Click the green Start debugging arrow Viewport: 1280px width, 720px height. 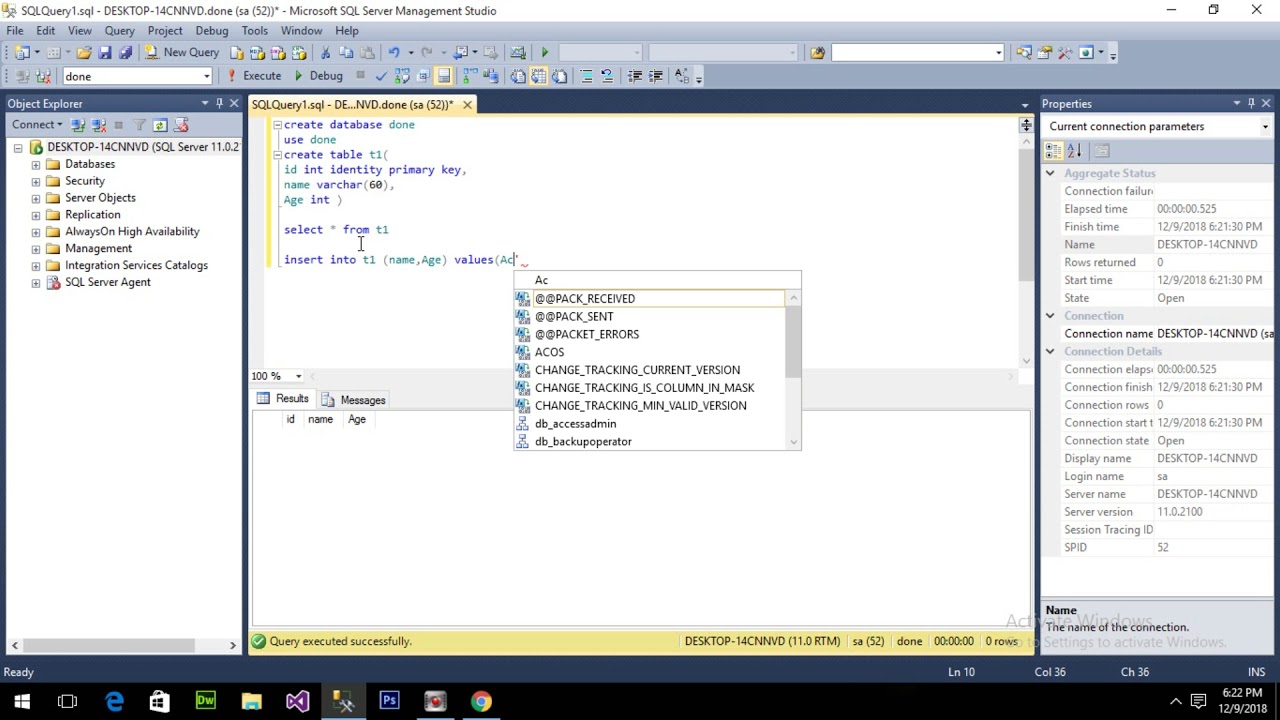tap(545, 52)
